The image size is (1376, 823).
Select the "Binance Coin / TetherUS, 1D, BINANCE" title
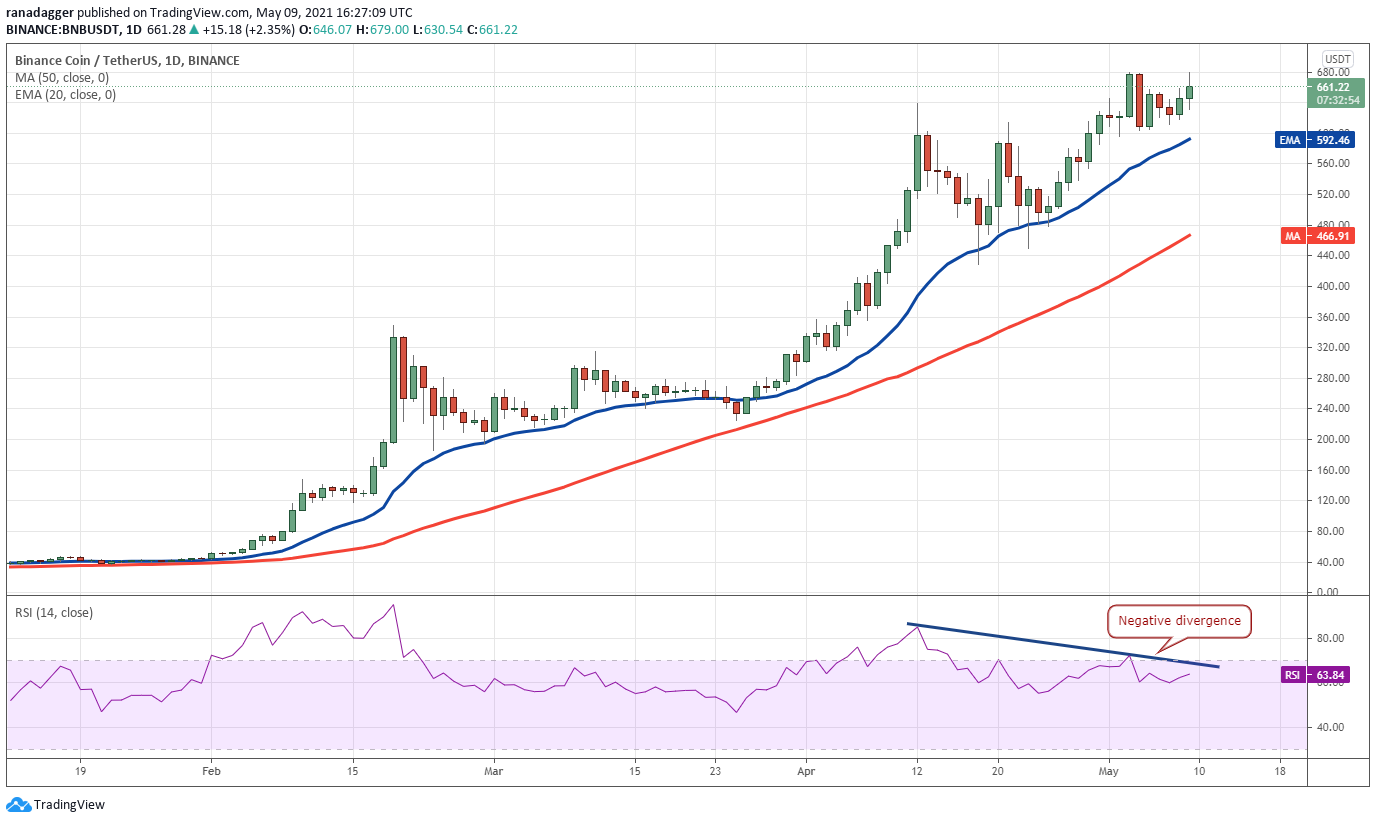[127, 60]
